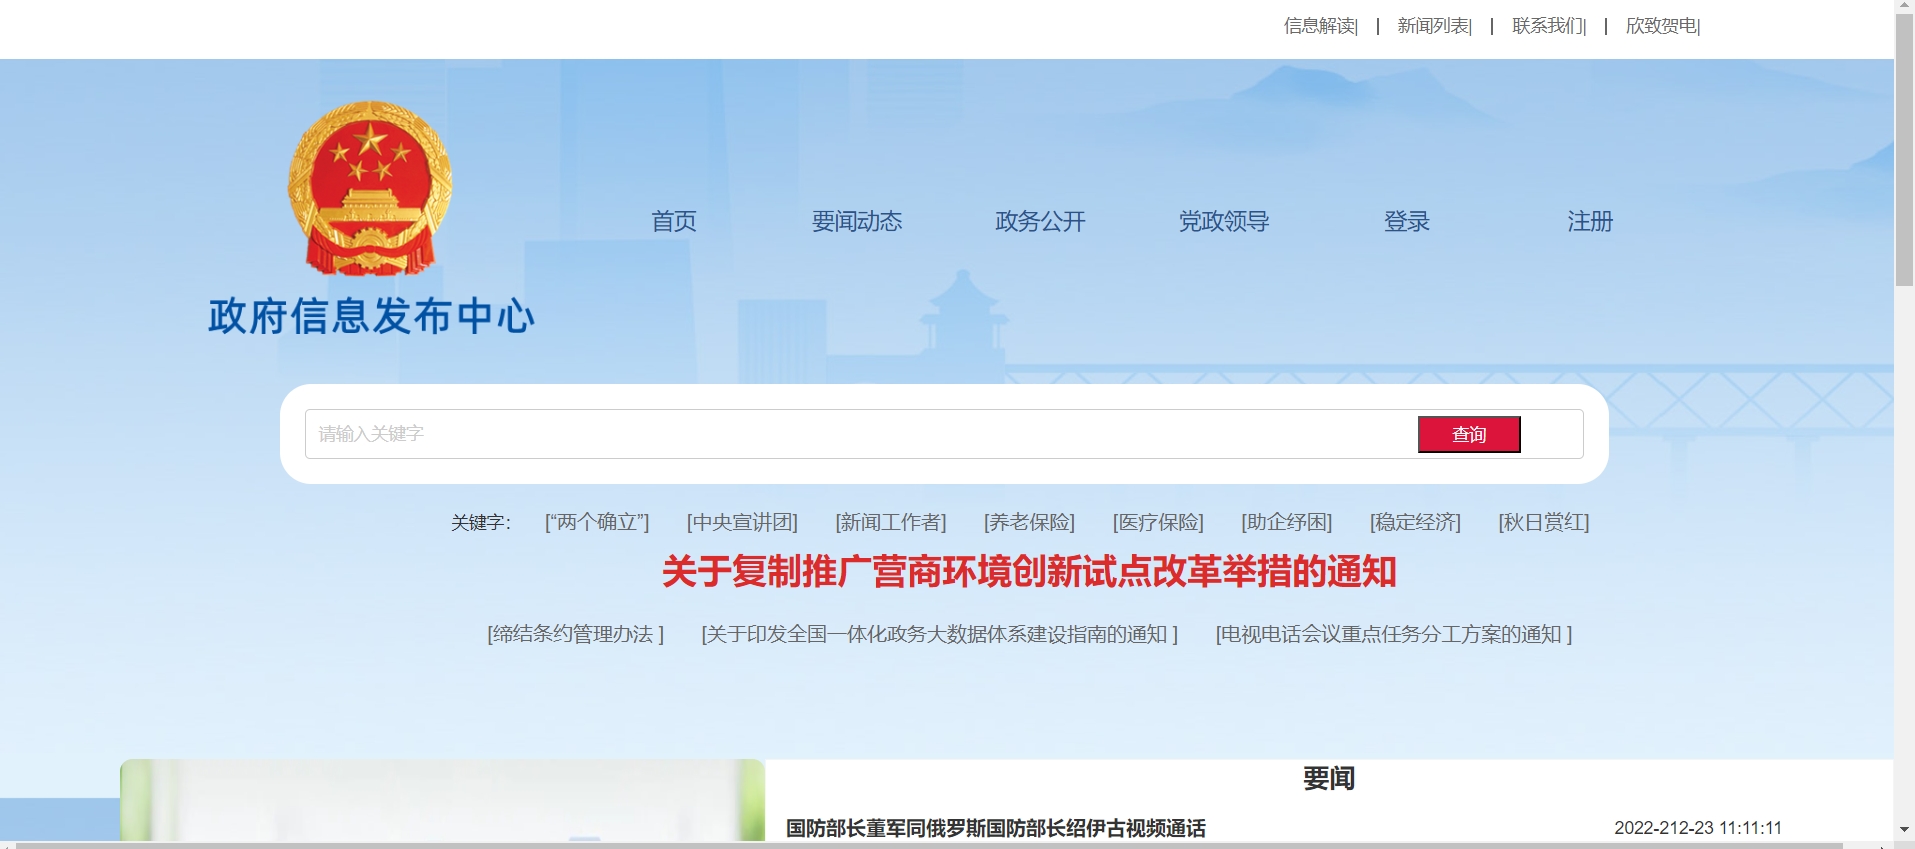The width and height of the screenshot is (1915, 849).
Task: Open the 要闻动态 navigation item
Action: (856, 221)
